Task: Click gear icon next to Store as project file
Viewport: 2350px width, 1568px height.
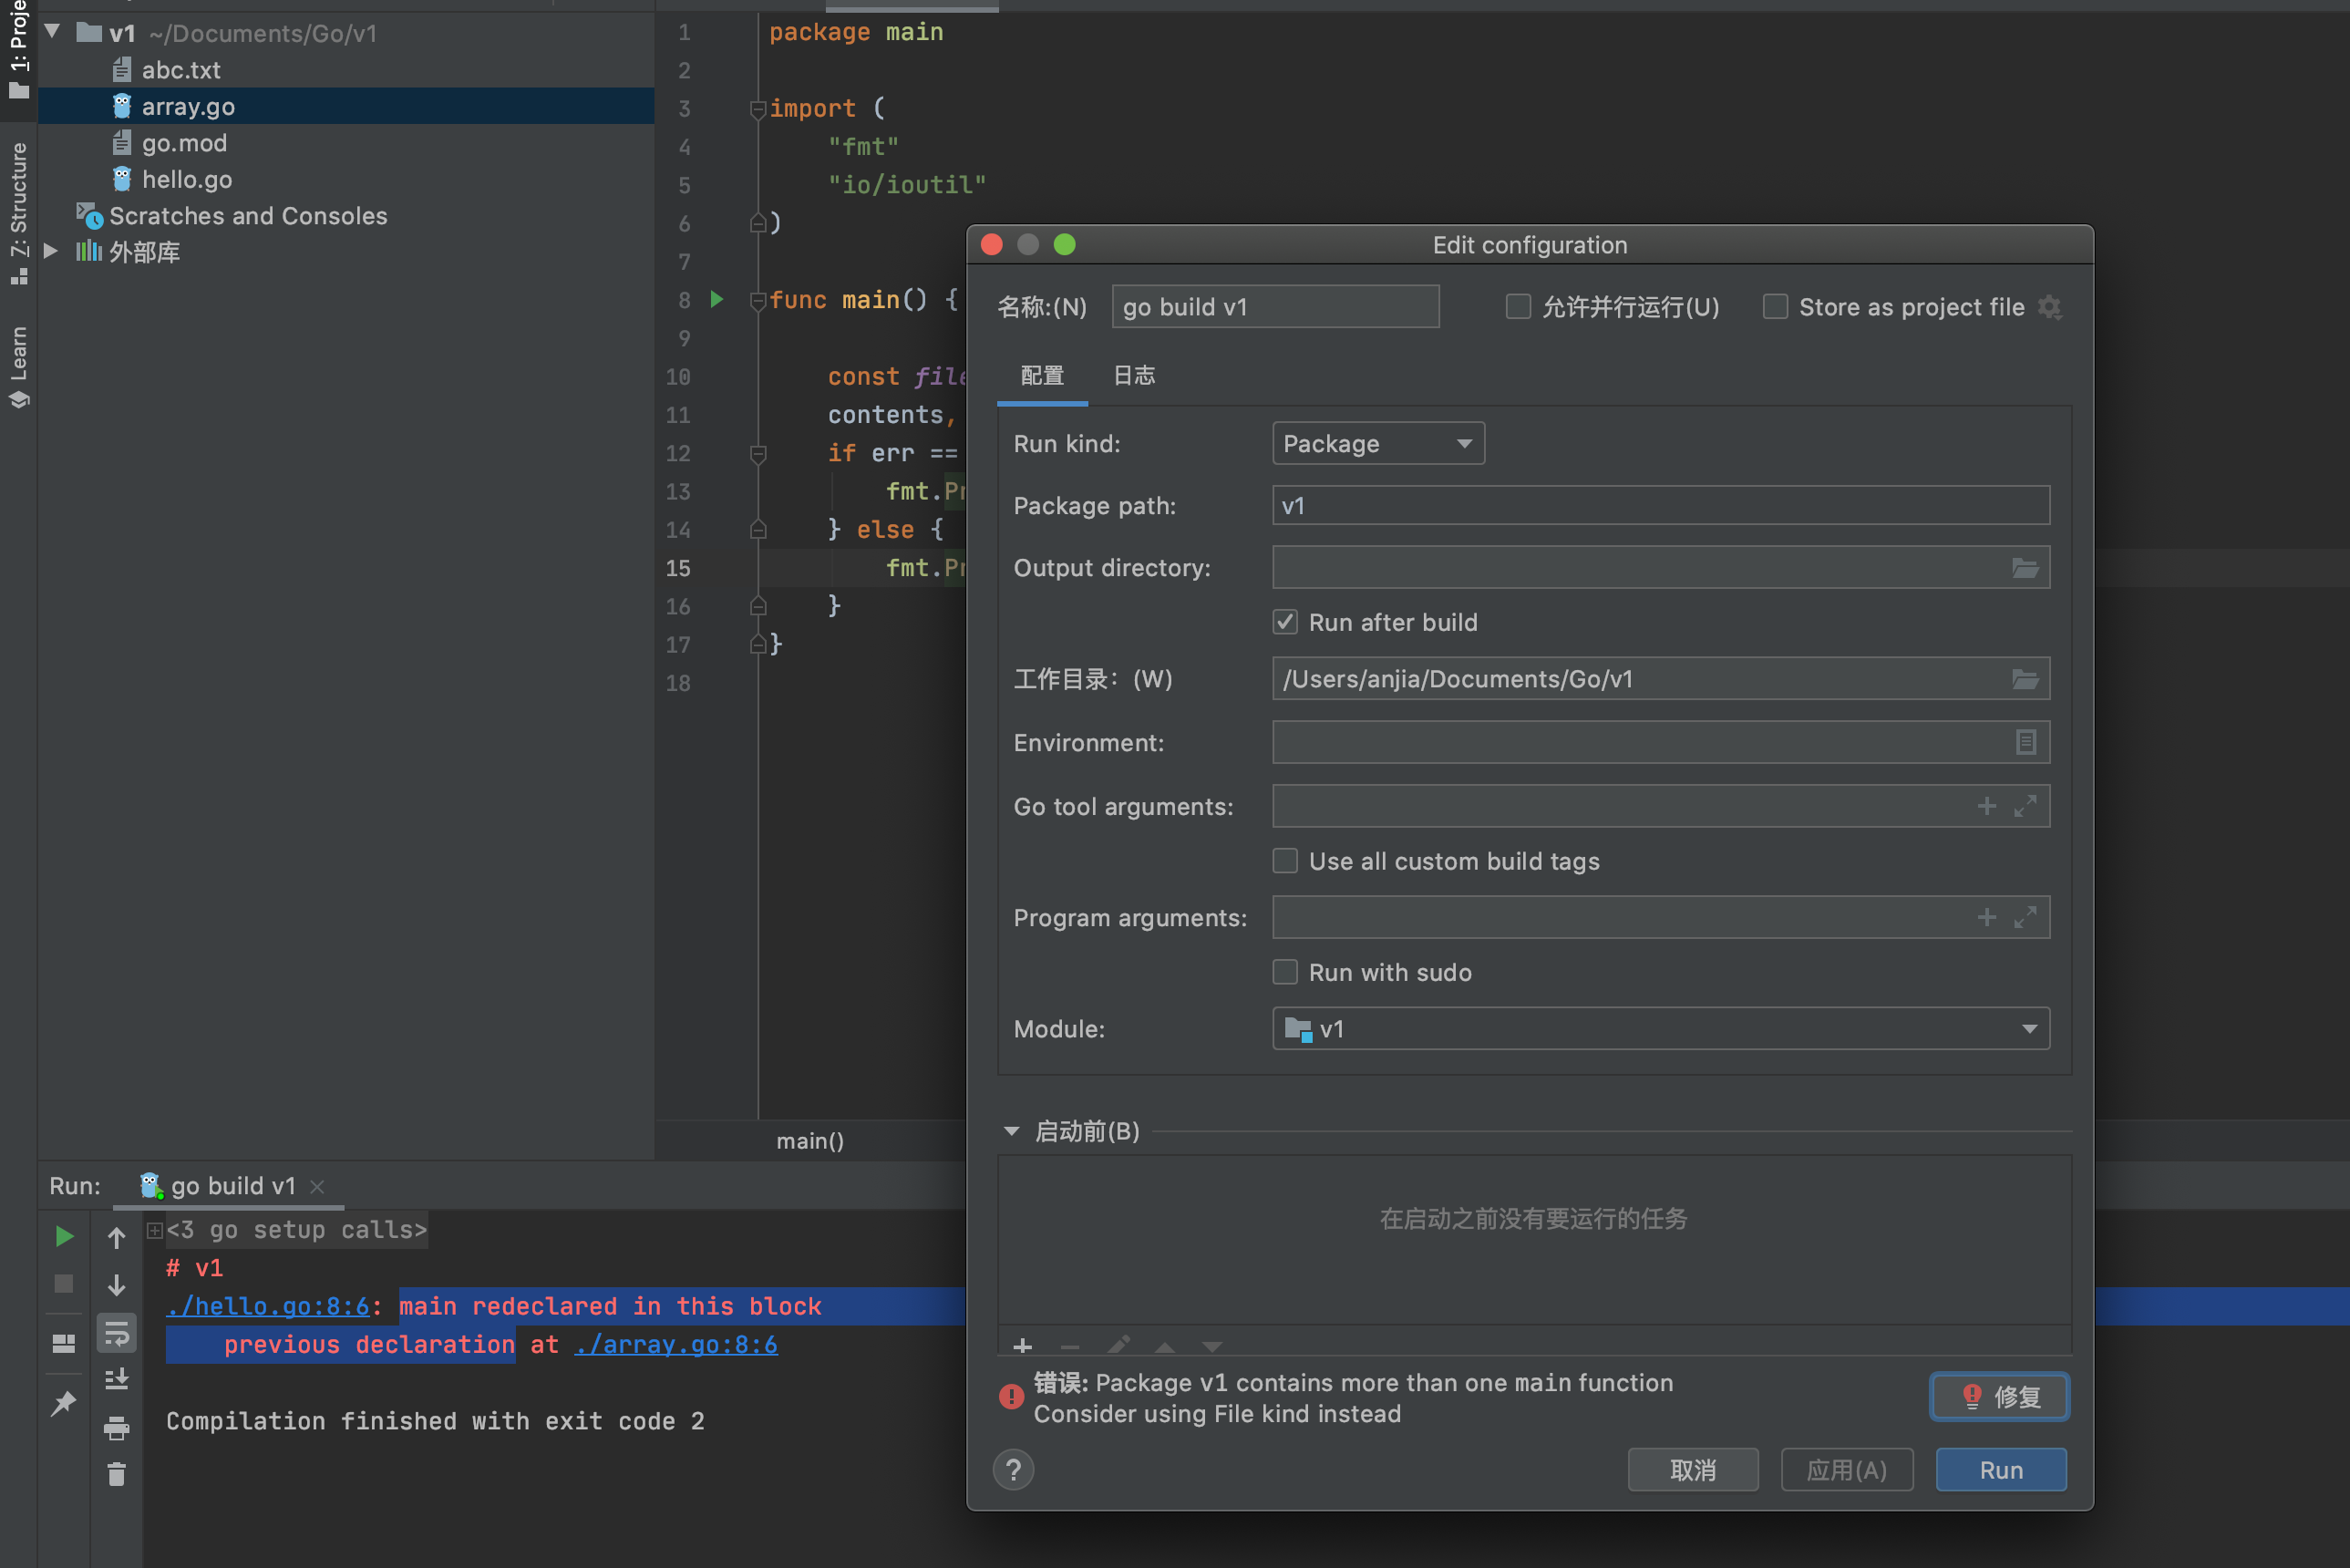Action: (x=2049, y=307)
